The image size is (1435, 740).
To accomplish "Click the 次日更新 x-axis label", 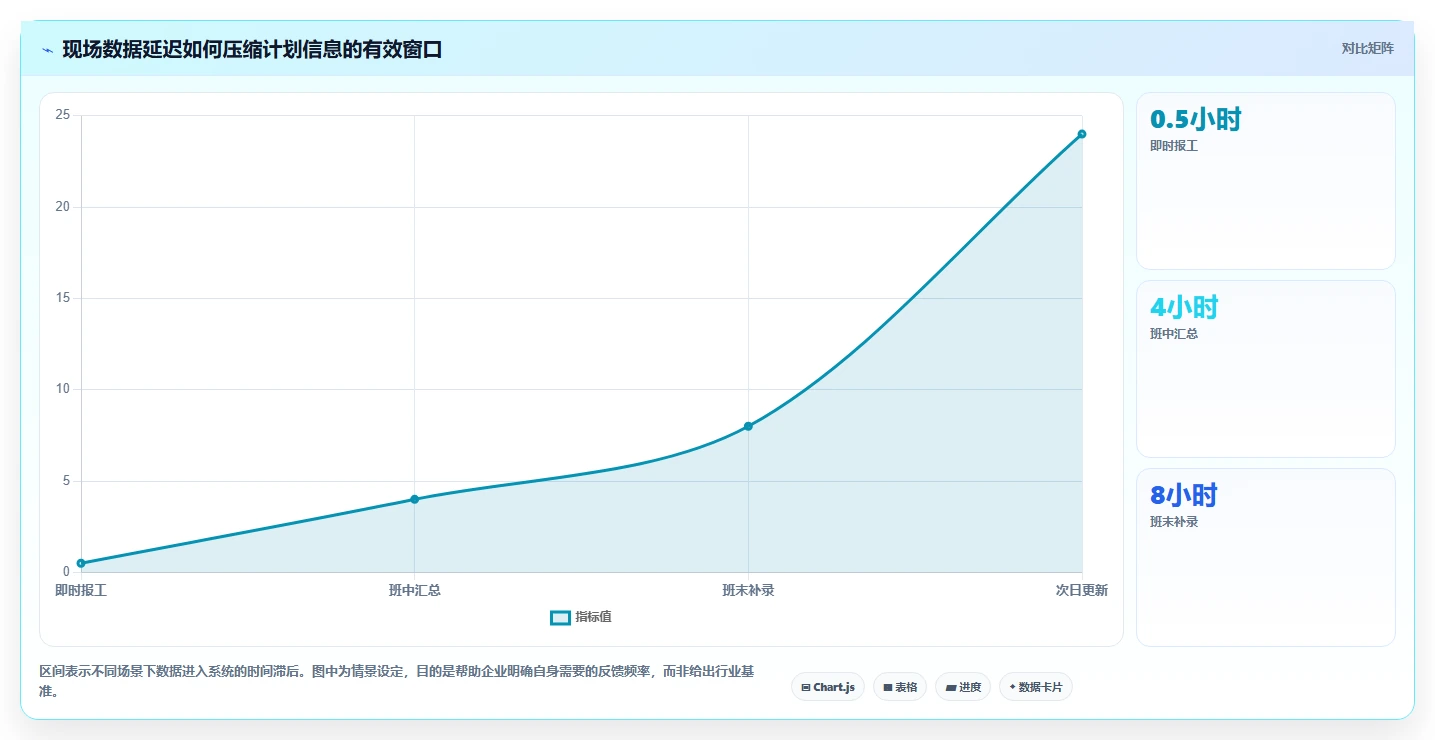I will coord(1082,590).
